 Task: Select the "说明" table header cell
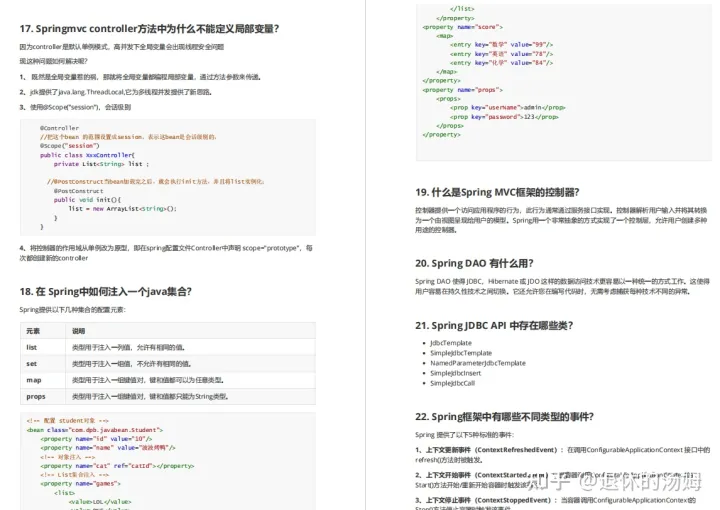point(191,331)
